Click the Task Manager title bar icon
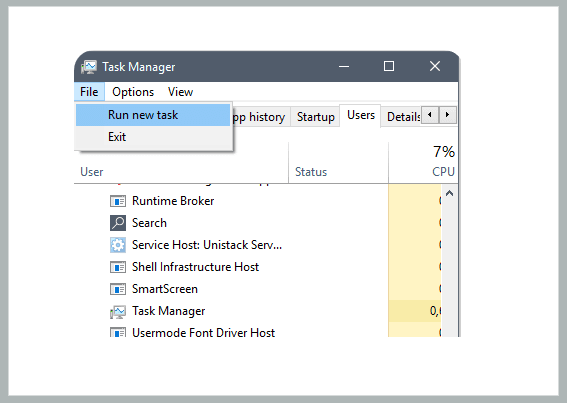This screenshot has width=567, height=403. pos(89,67)
